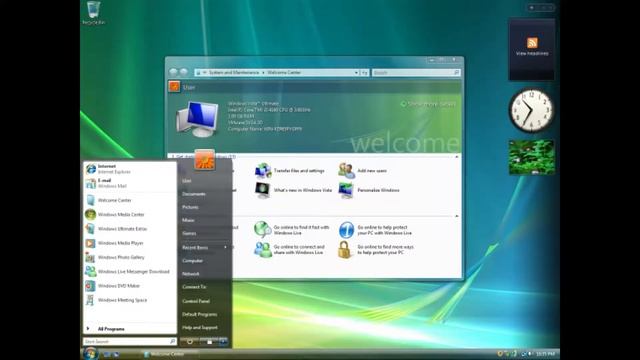Screen dimensions: 640x360
Task: Go online to find it fast with Windows Live
Action: click(291, 230)
